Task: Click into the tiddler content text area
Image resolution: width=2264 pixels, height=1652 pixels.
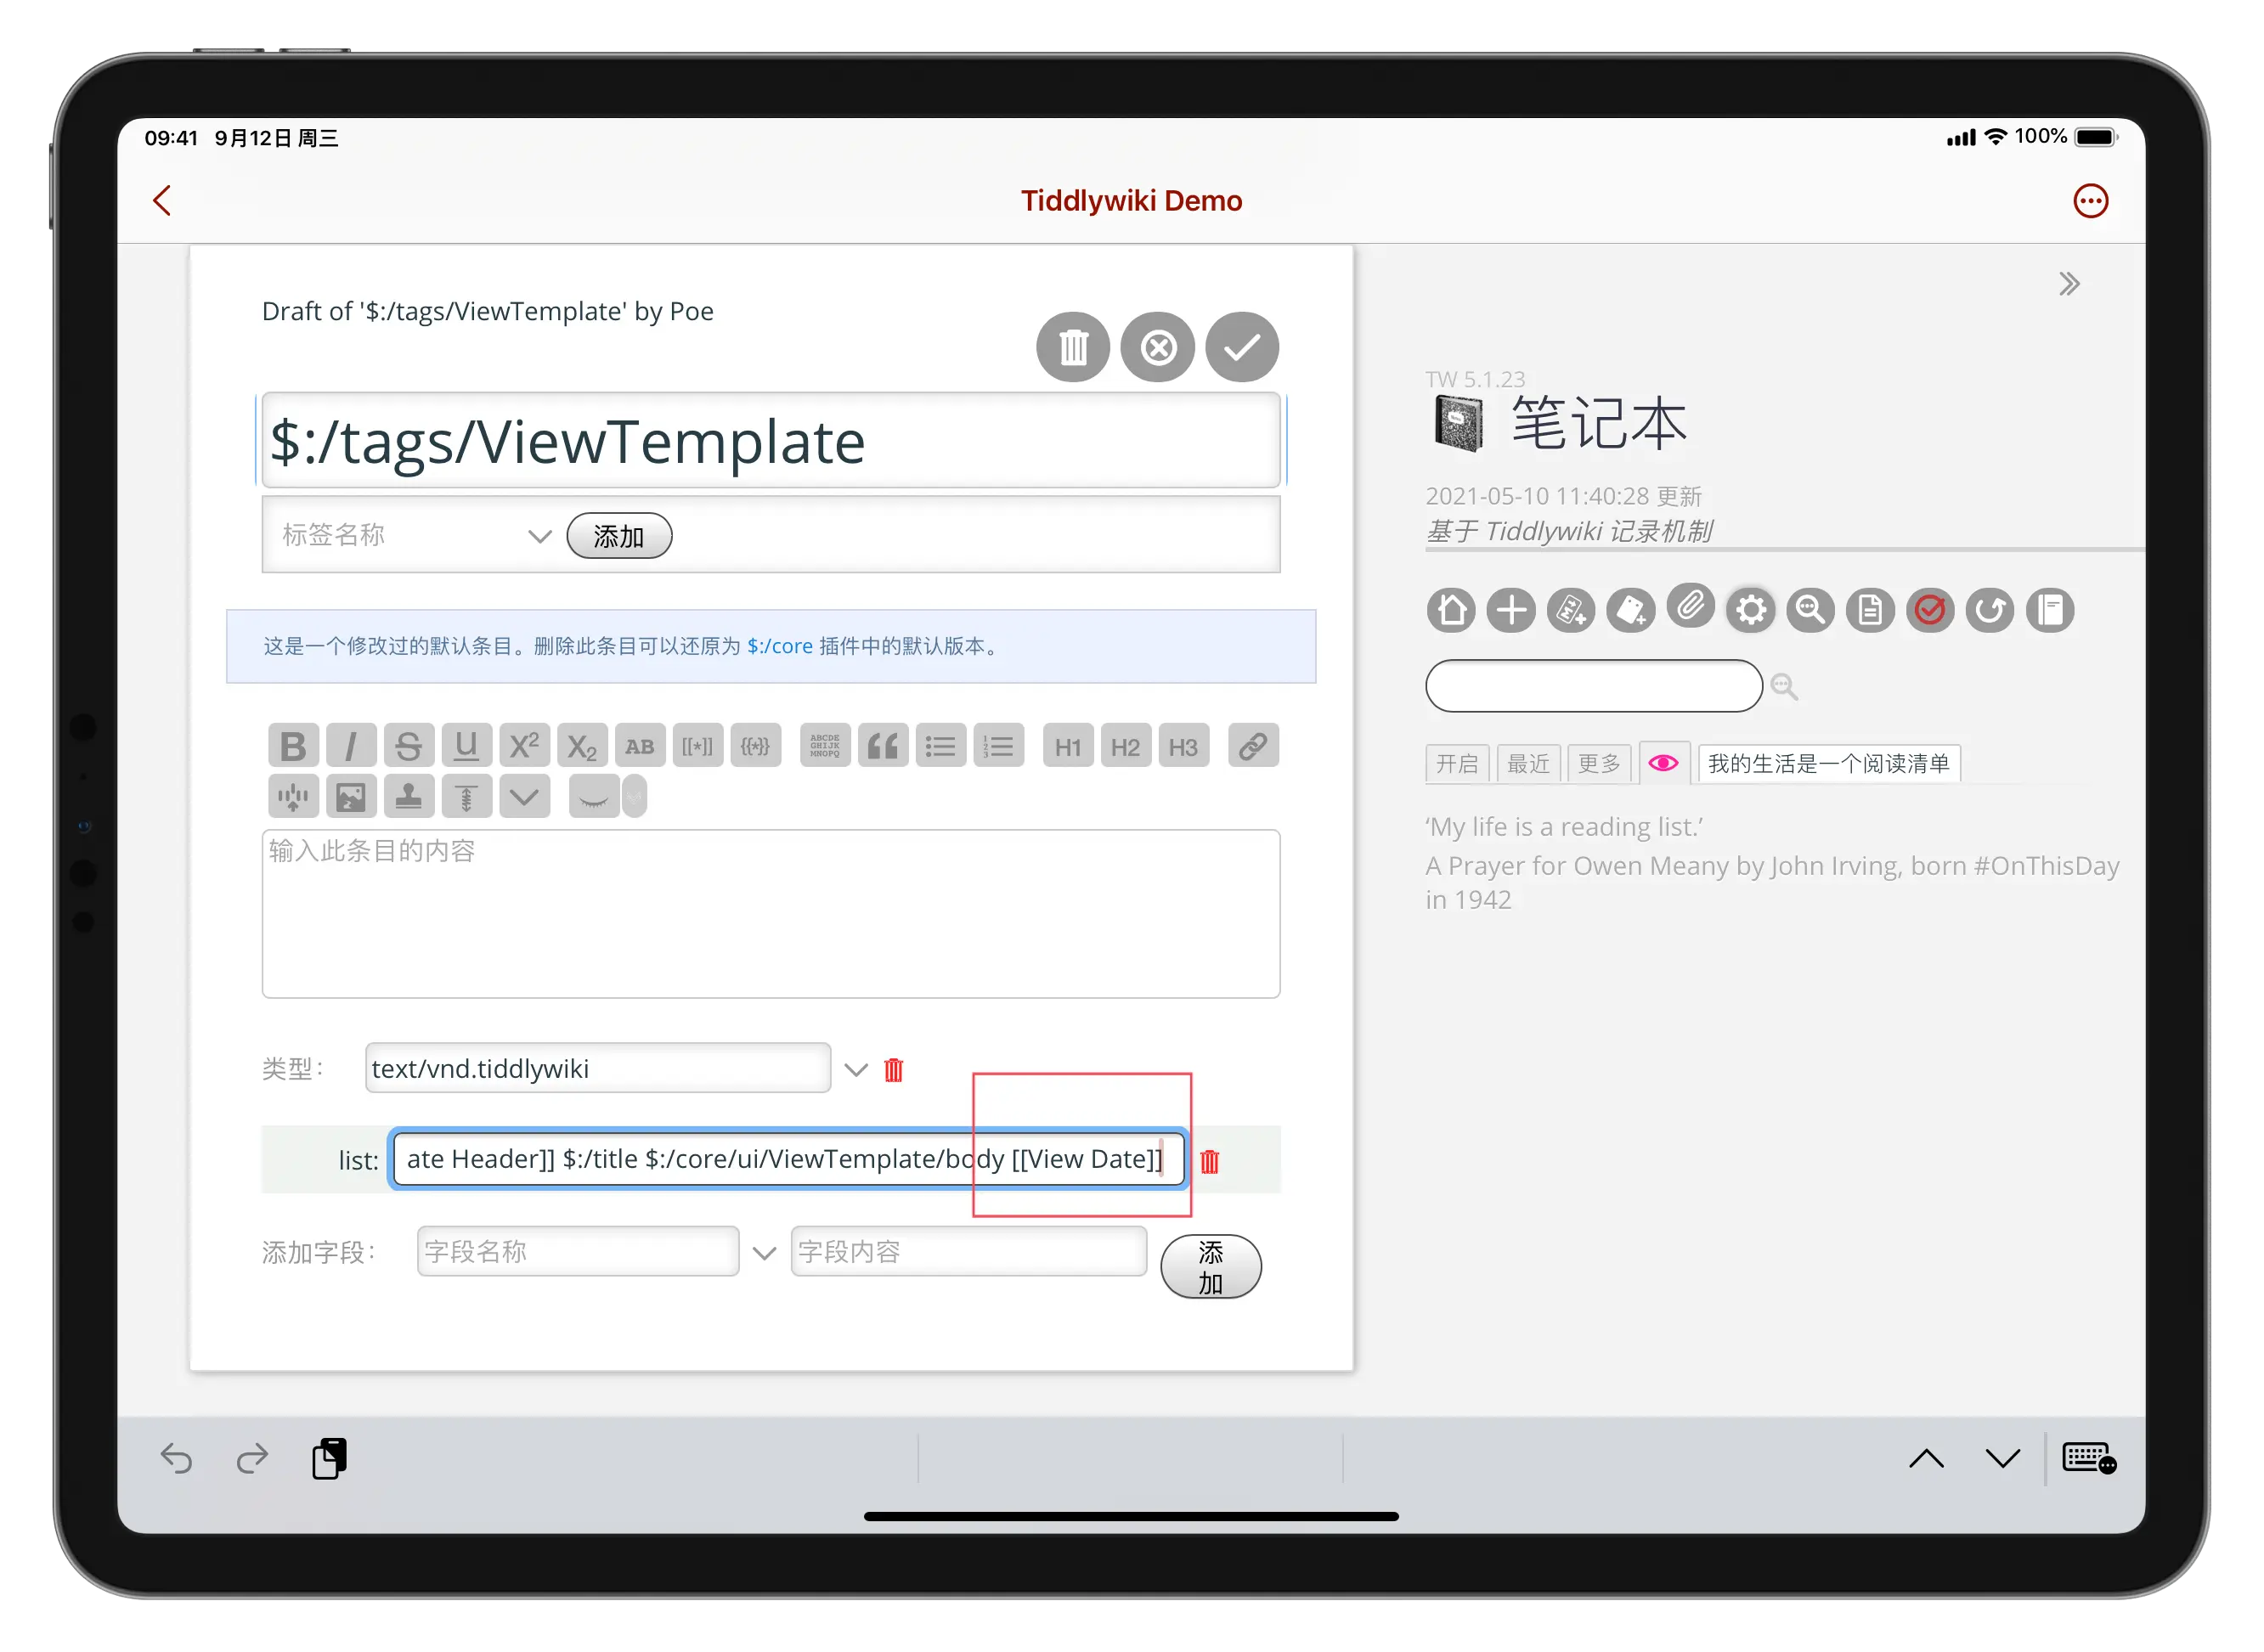Action: point(771,914)
